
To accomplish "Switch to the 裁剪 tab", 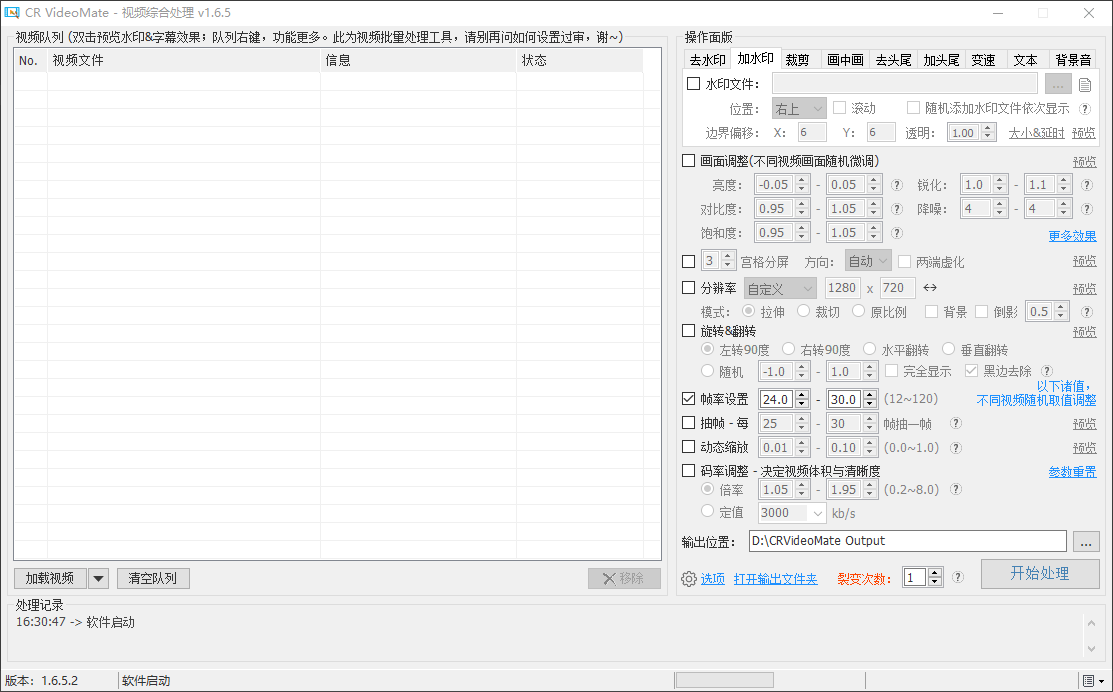I will tap(797, 60).
